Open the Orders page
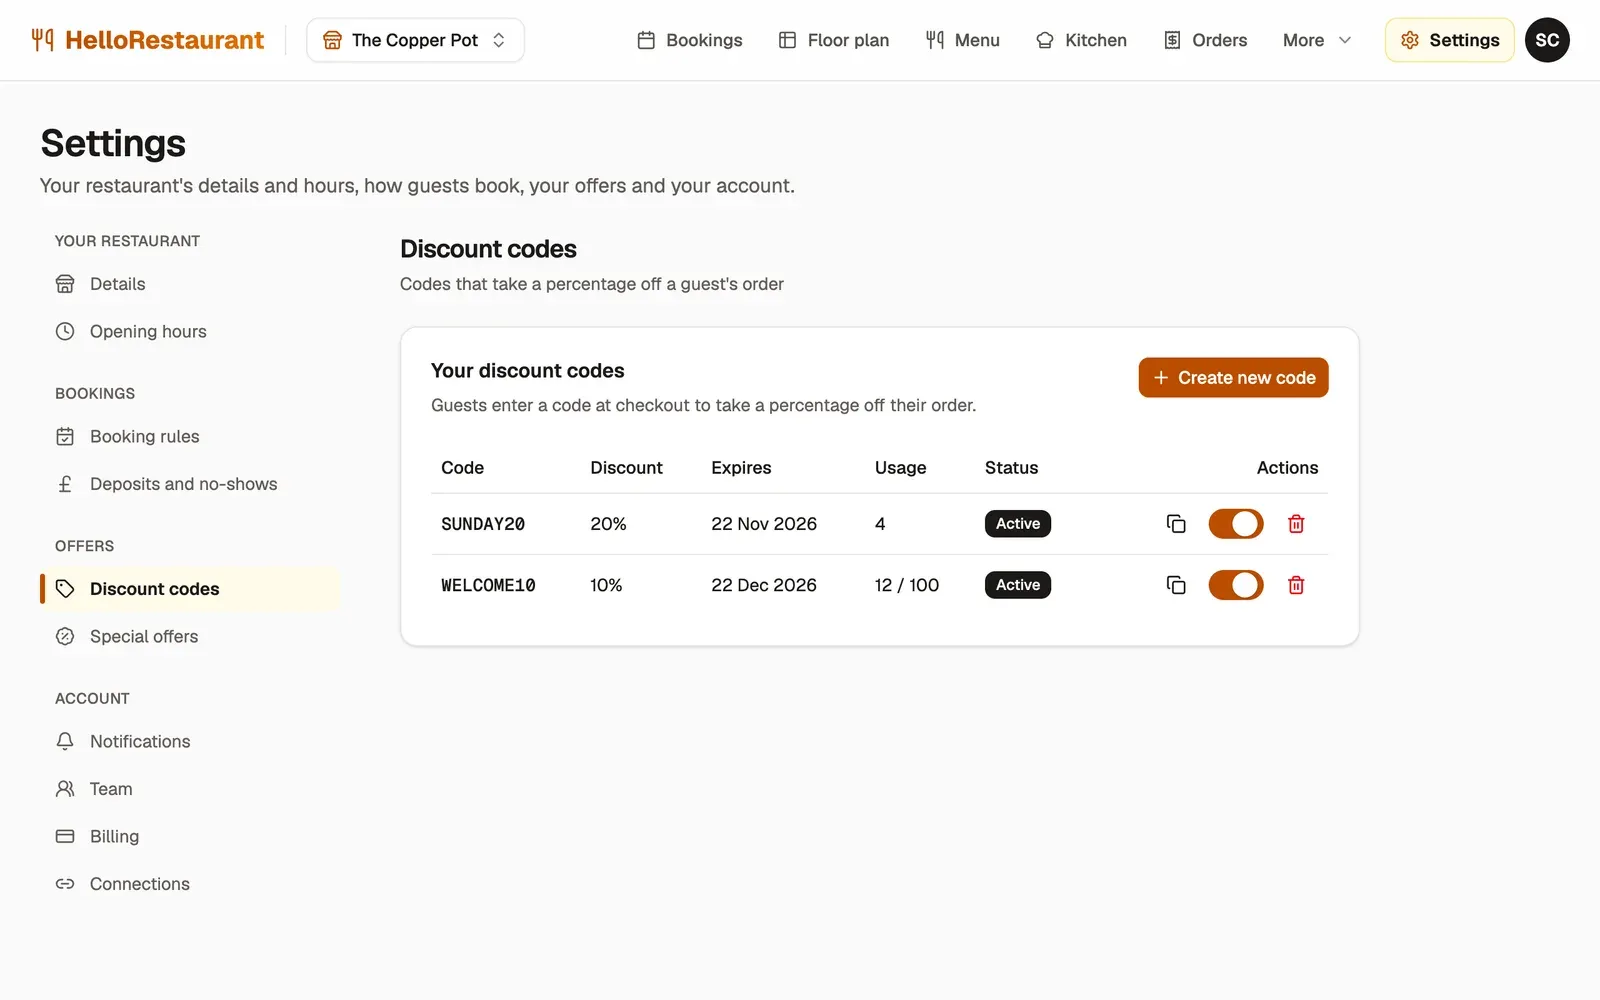The image size is (1600, 1000). point(1205,40)
